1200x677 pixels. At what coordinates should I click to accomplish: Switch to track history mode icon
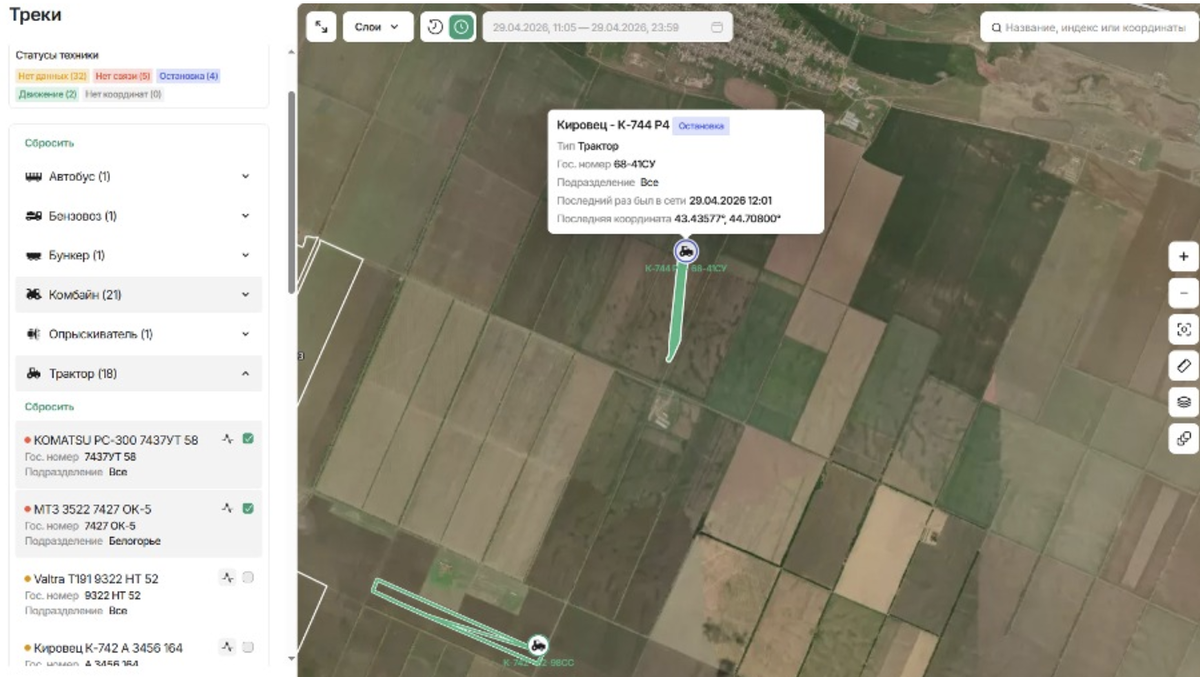(x=435, y=27)
